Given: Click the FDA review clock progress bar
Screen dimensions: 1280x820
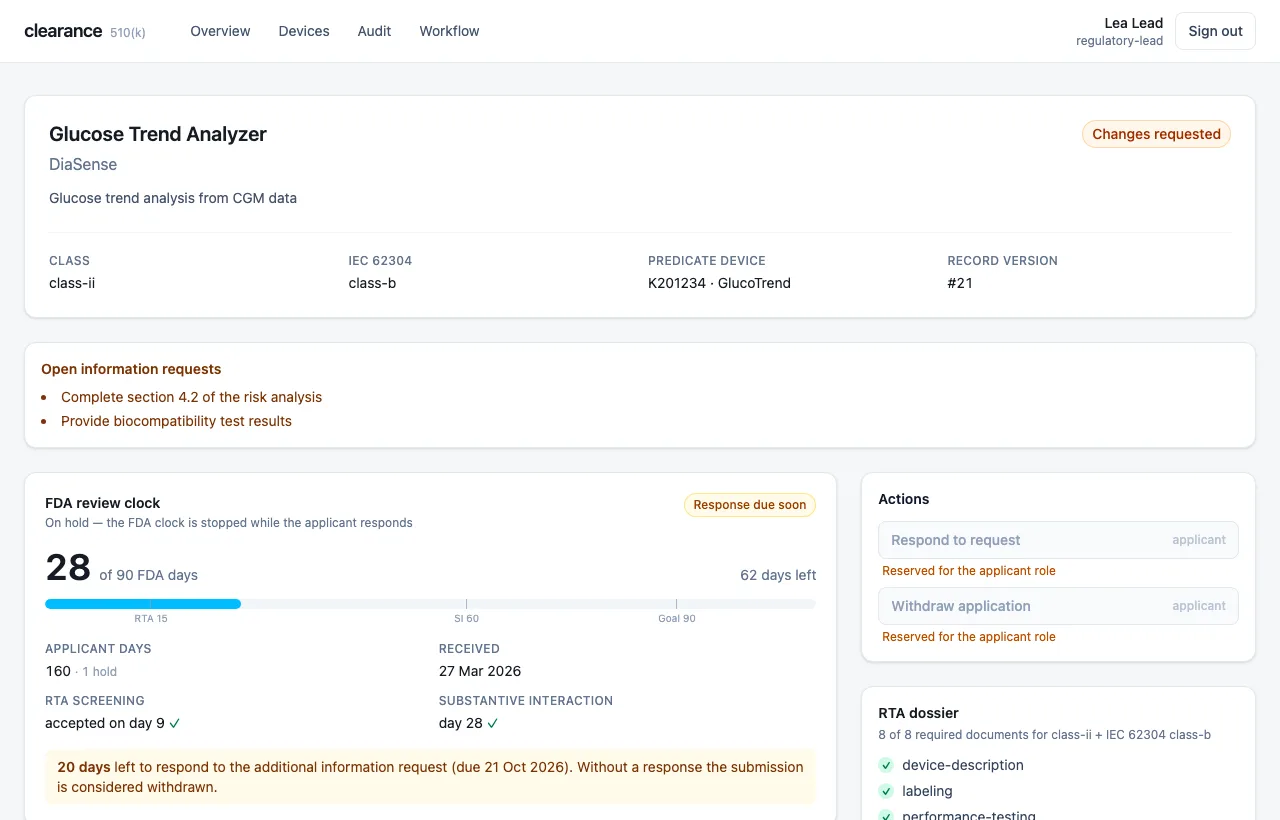Looking at the screenshot, I should click(x=430, y=604).
